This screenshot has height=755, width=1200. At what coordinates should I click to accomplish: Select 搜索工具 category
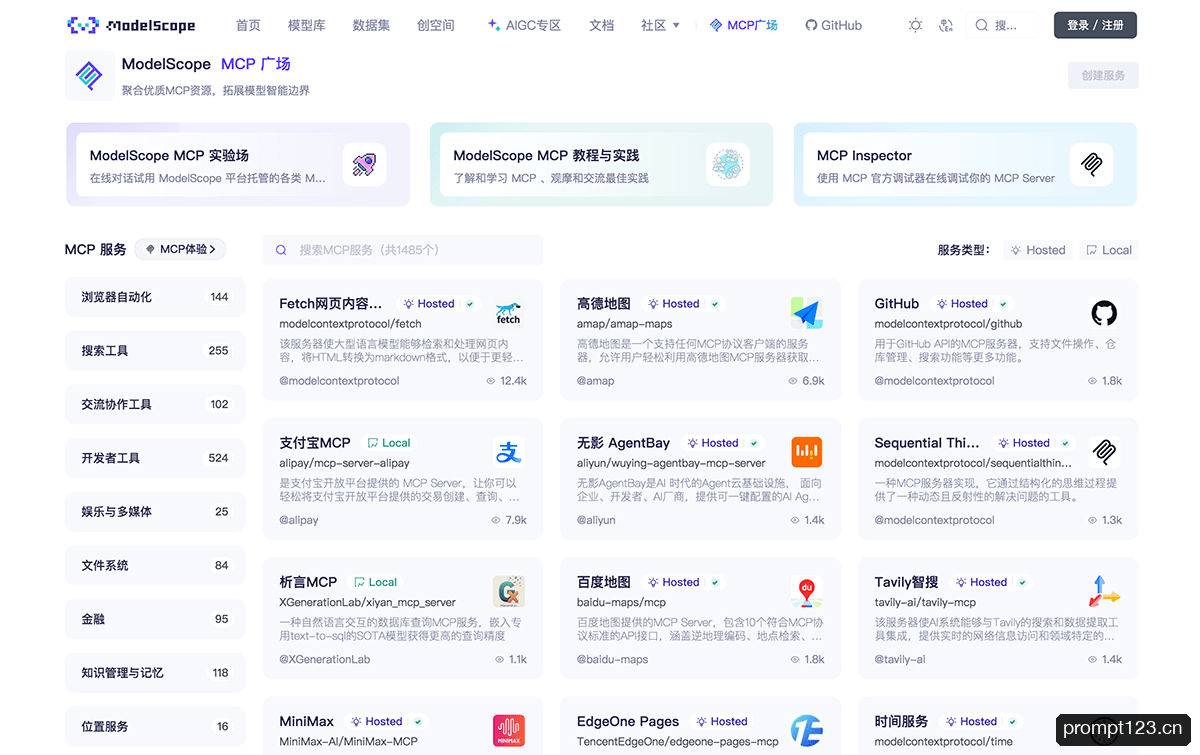(x=155, y=351)
